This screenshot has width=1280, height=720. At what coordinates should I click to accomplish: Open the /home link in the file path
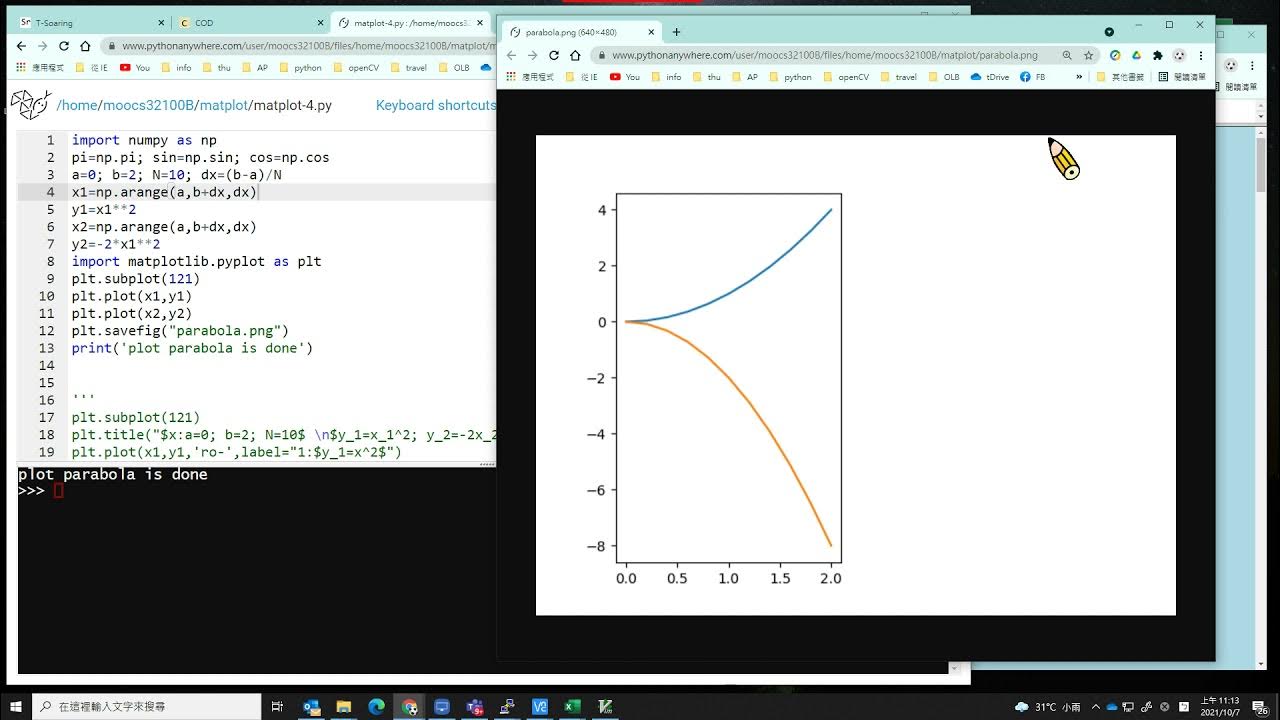point(76,105)
